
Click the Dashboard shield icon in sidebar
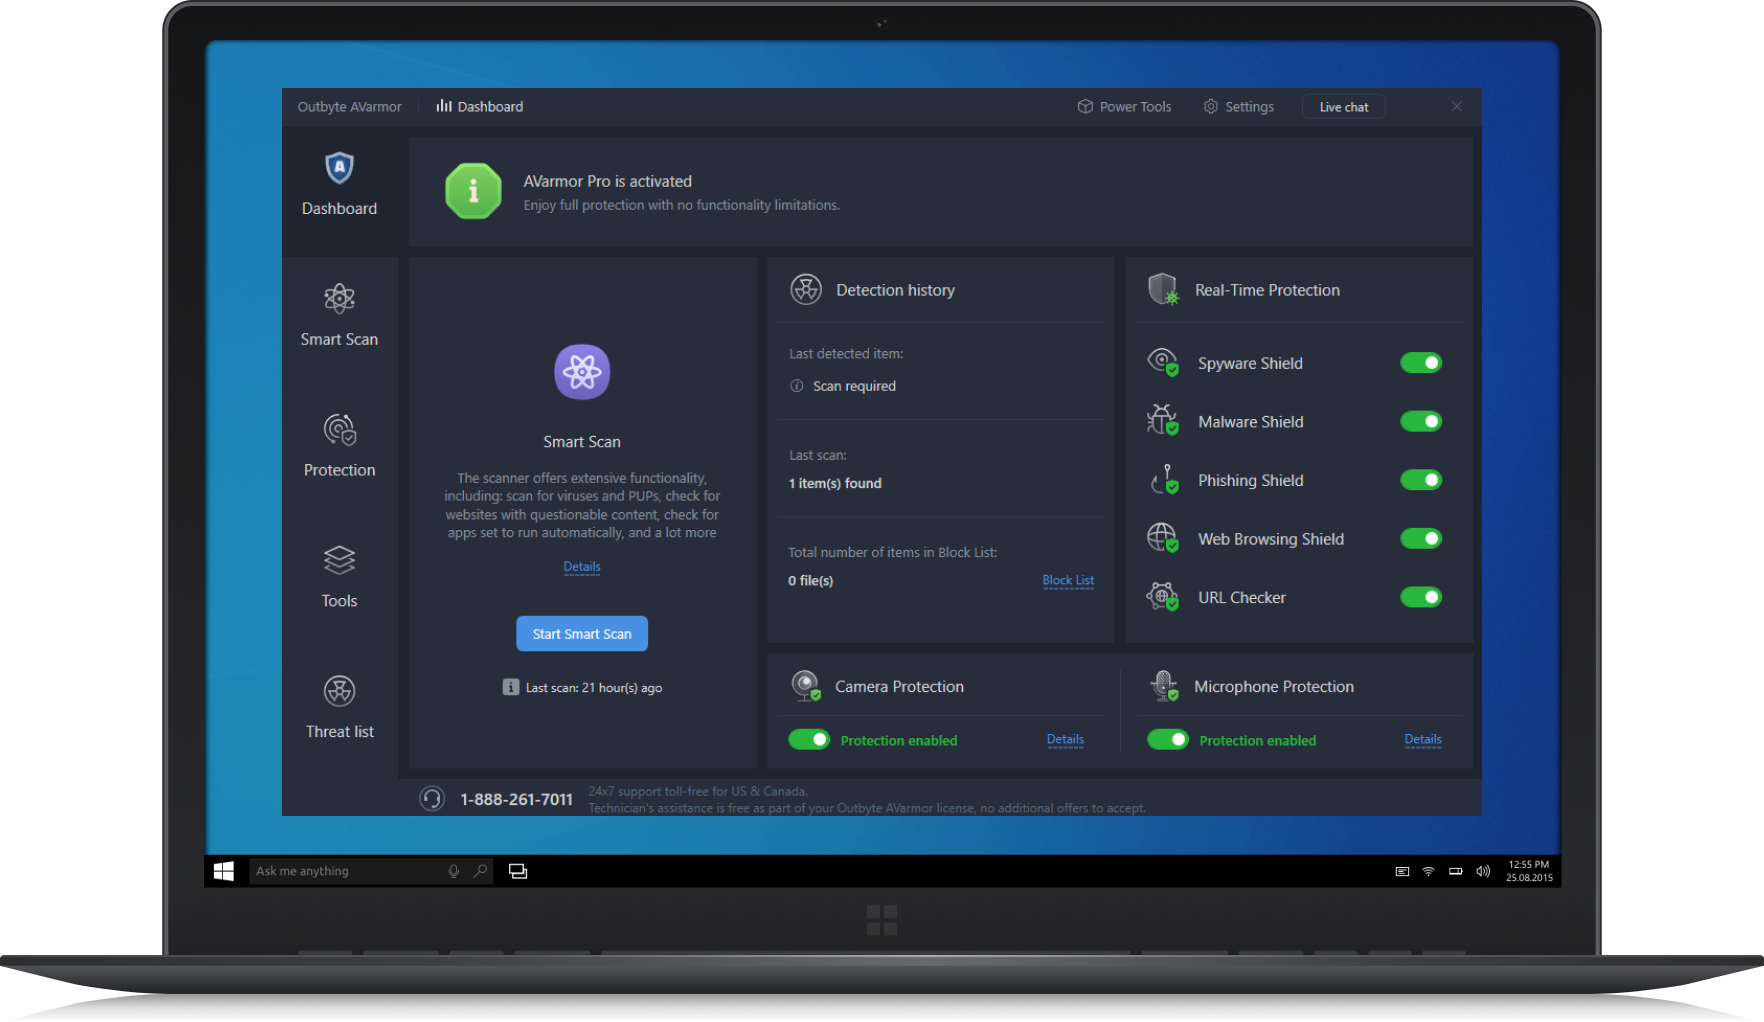click(x=339, y=168)
